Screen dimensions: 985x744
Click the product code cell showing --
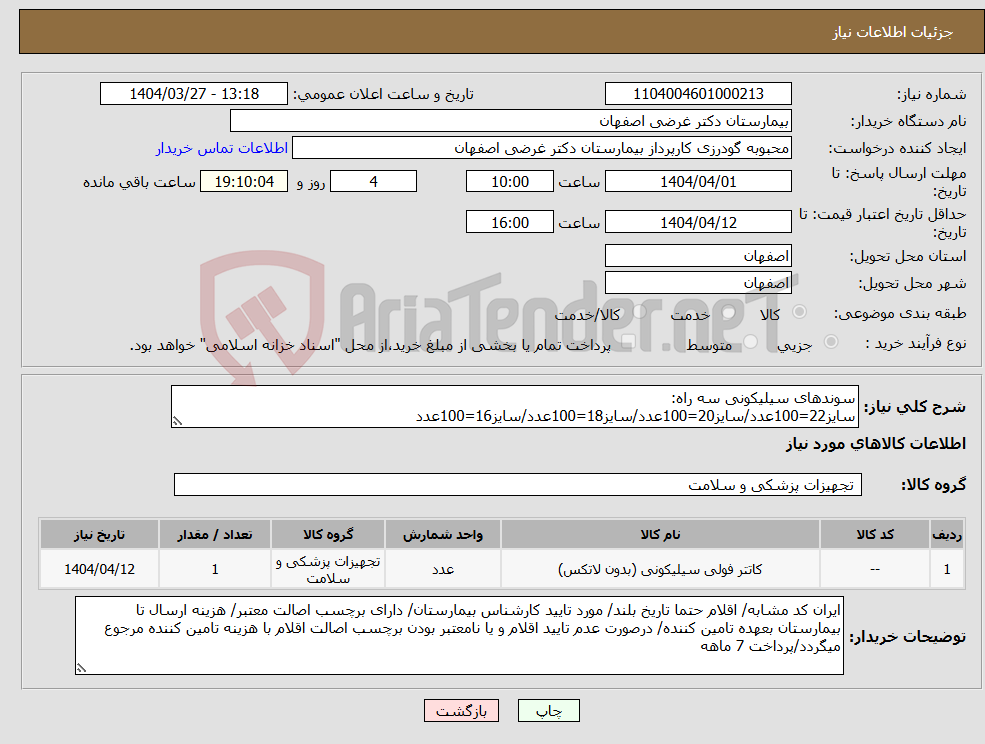(875, 569)
